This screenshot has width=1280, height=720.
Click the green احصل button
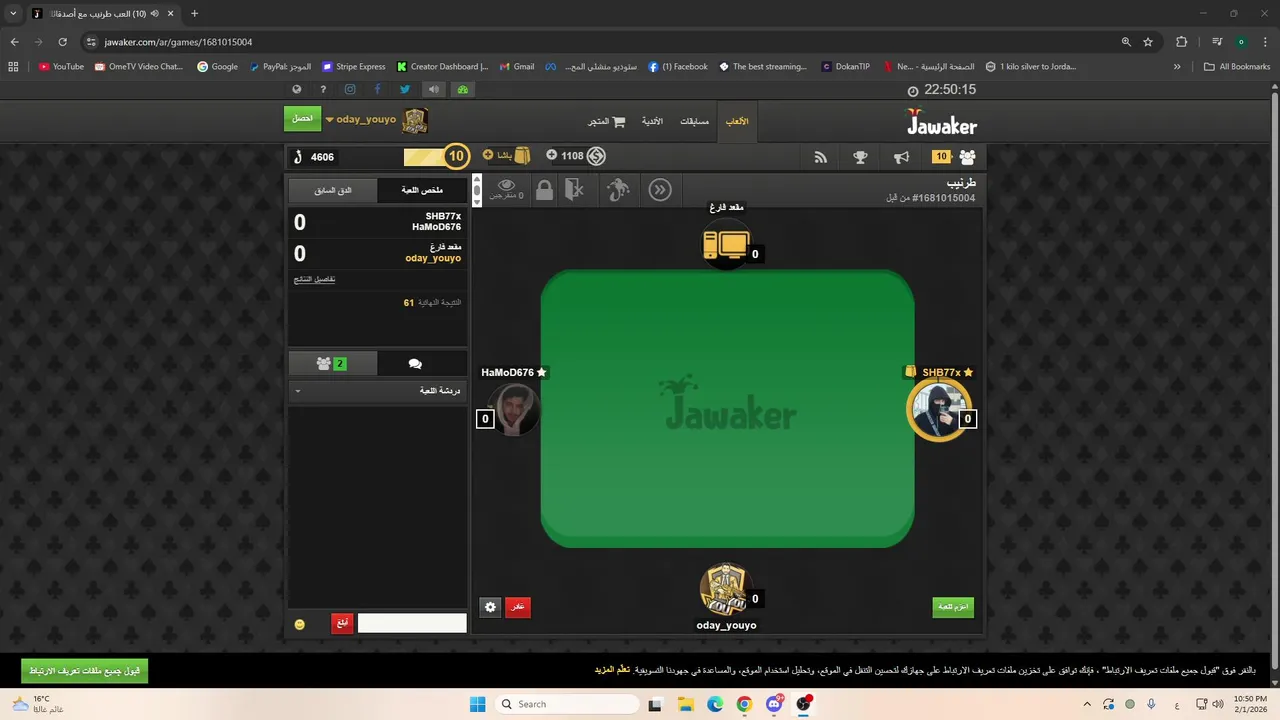[302, 119]
